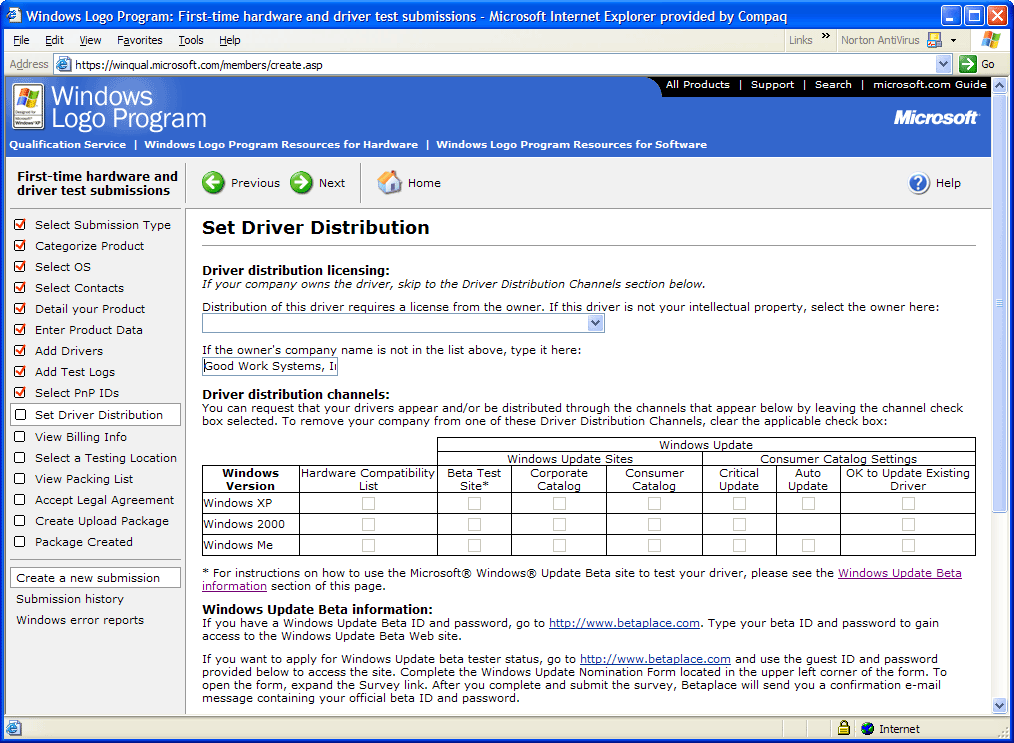Click the green Next arrow icon
The image size is (1014, 743).
click(302, 183)
